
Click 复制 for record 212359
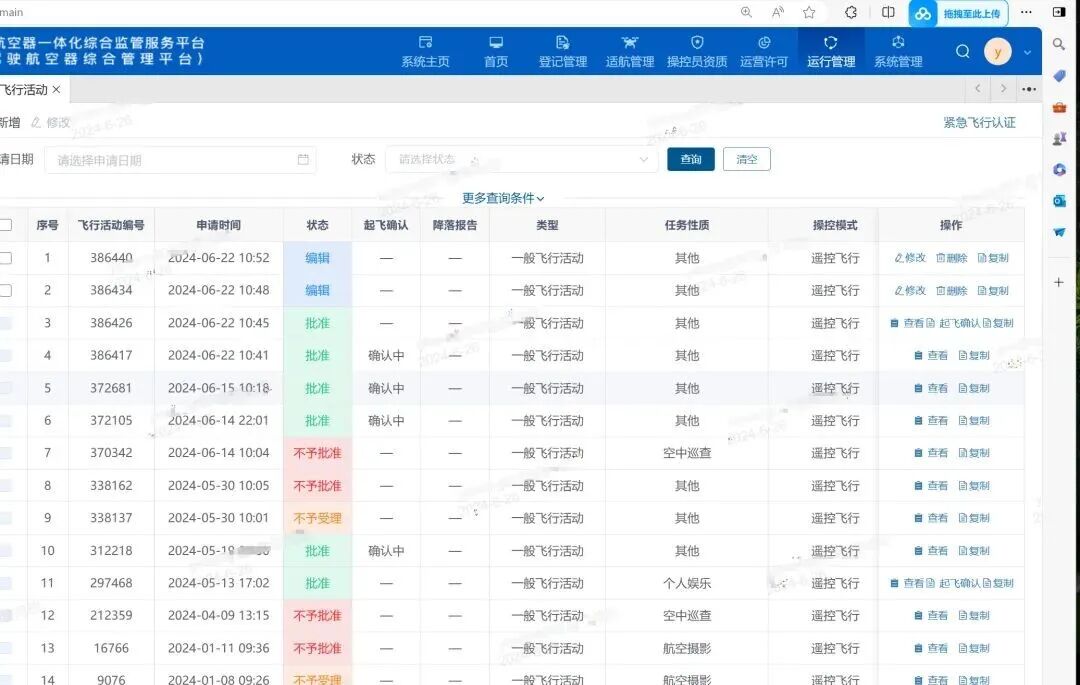974,615
